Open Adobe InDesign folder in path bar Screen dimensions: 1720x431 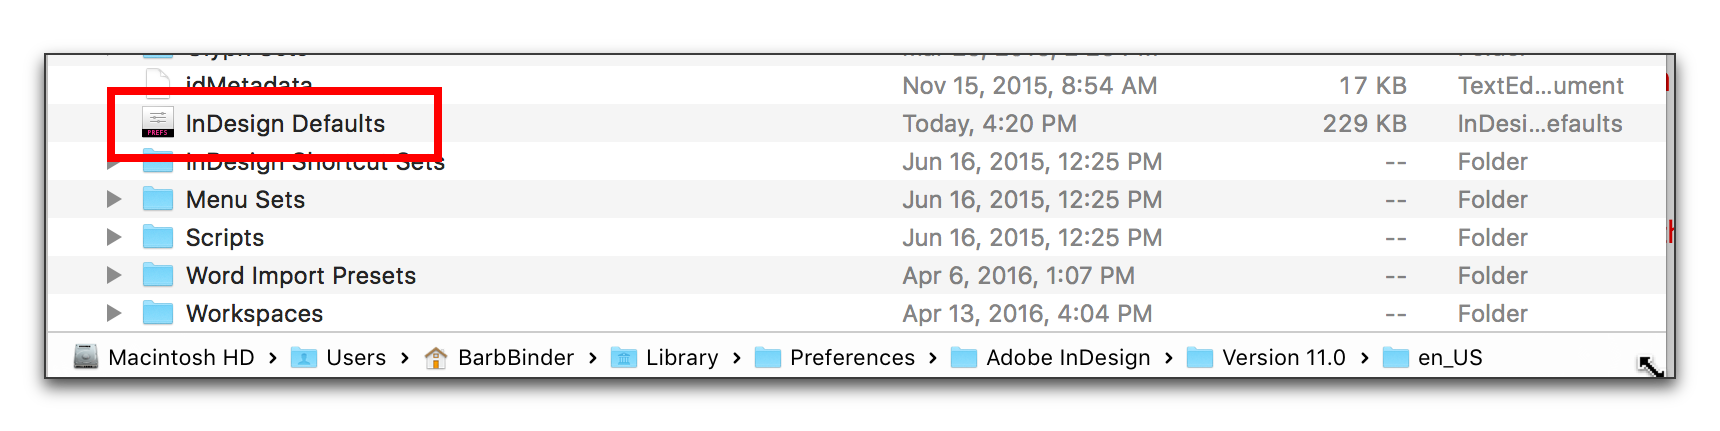pos(1050,357)
